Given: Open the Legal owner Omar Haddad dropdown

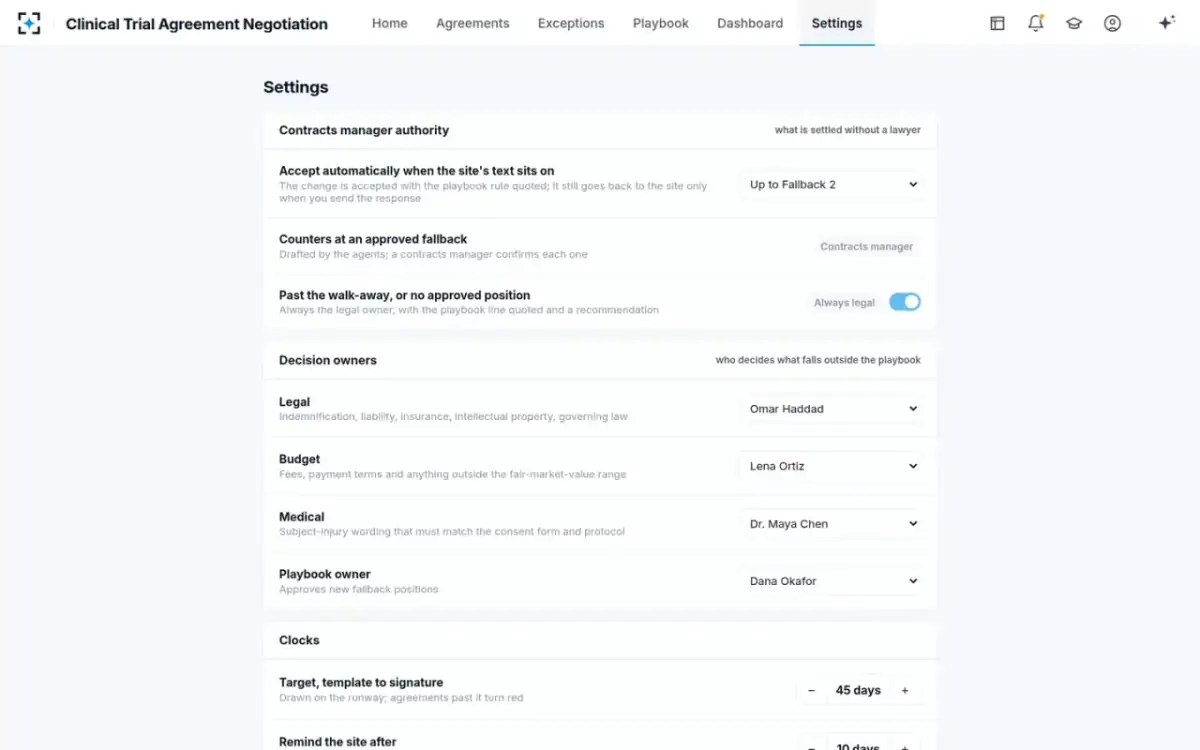Looking at the screenshot, I should coord(833,409).
